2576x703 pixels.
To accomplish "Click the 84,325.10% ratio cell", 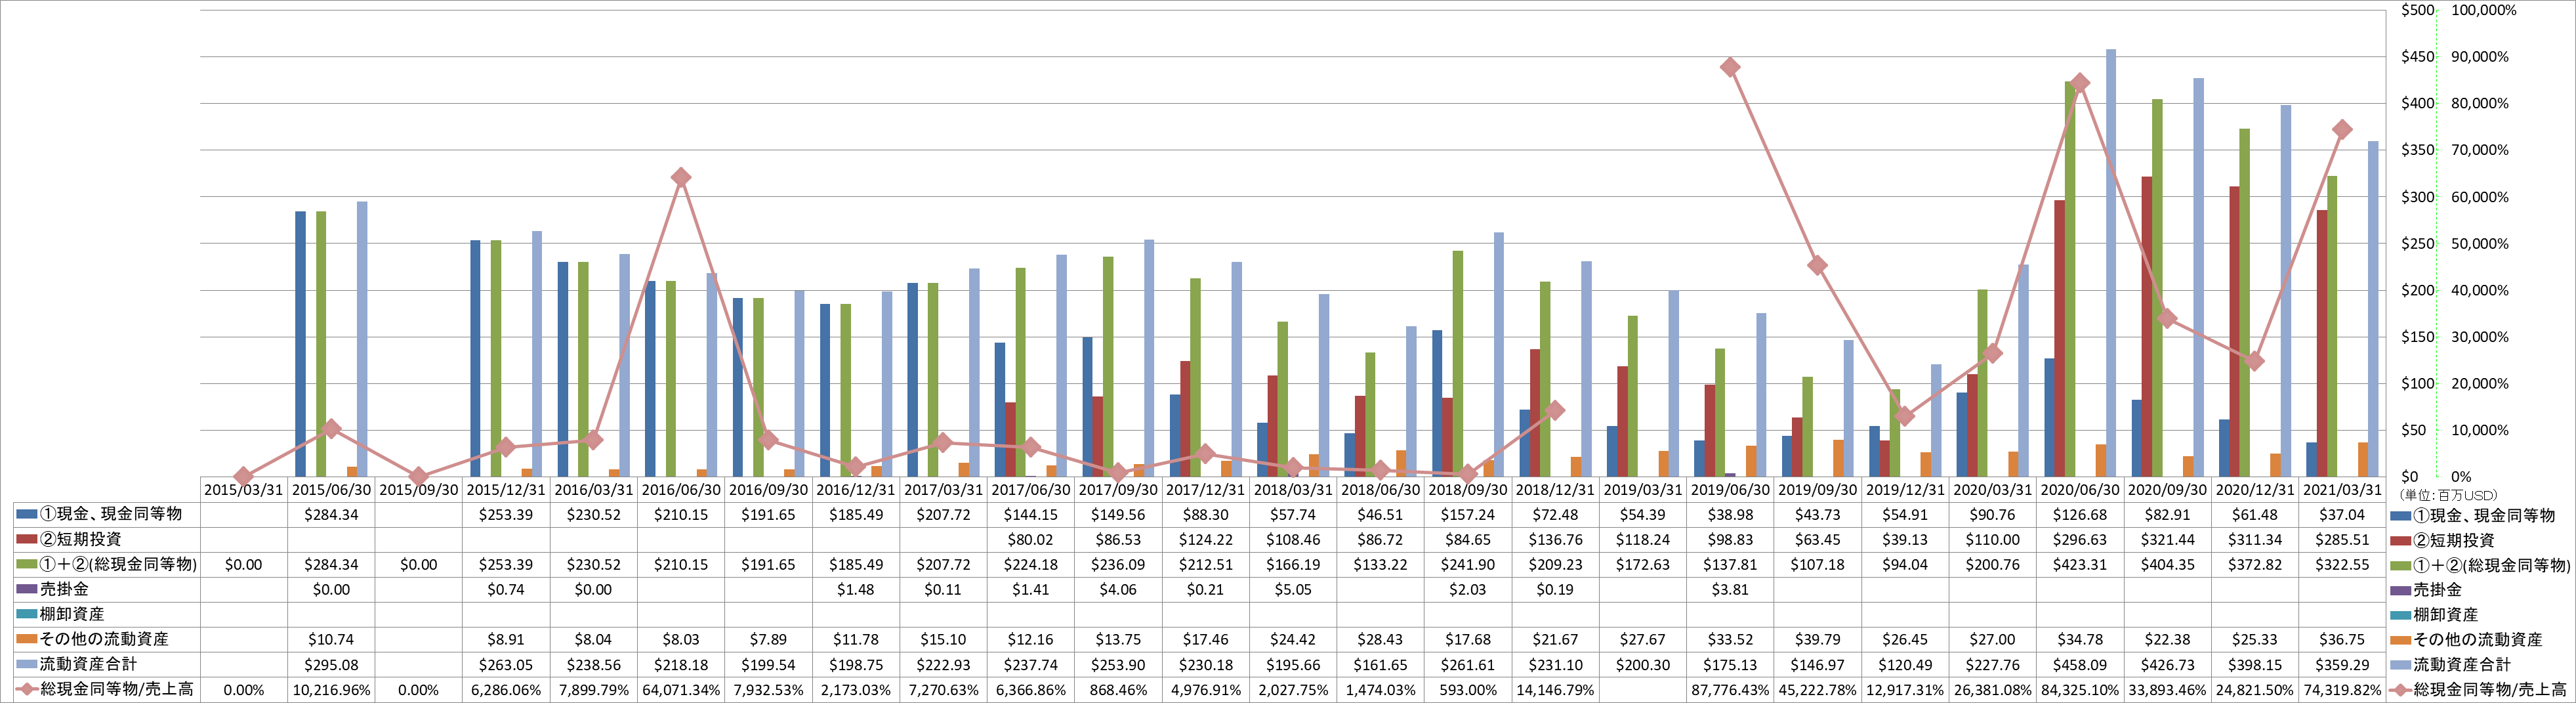I will point(2080,690).
